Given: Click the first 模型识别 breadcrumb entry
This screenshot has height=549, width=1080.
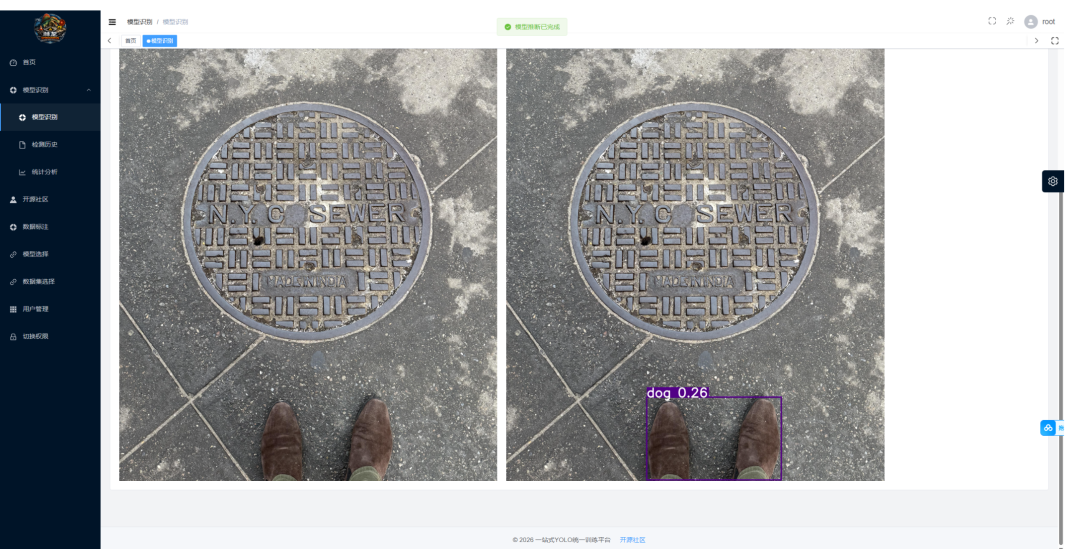Looking at the screenshot, I should [140, 22].
